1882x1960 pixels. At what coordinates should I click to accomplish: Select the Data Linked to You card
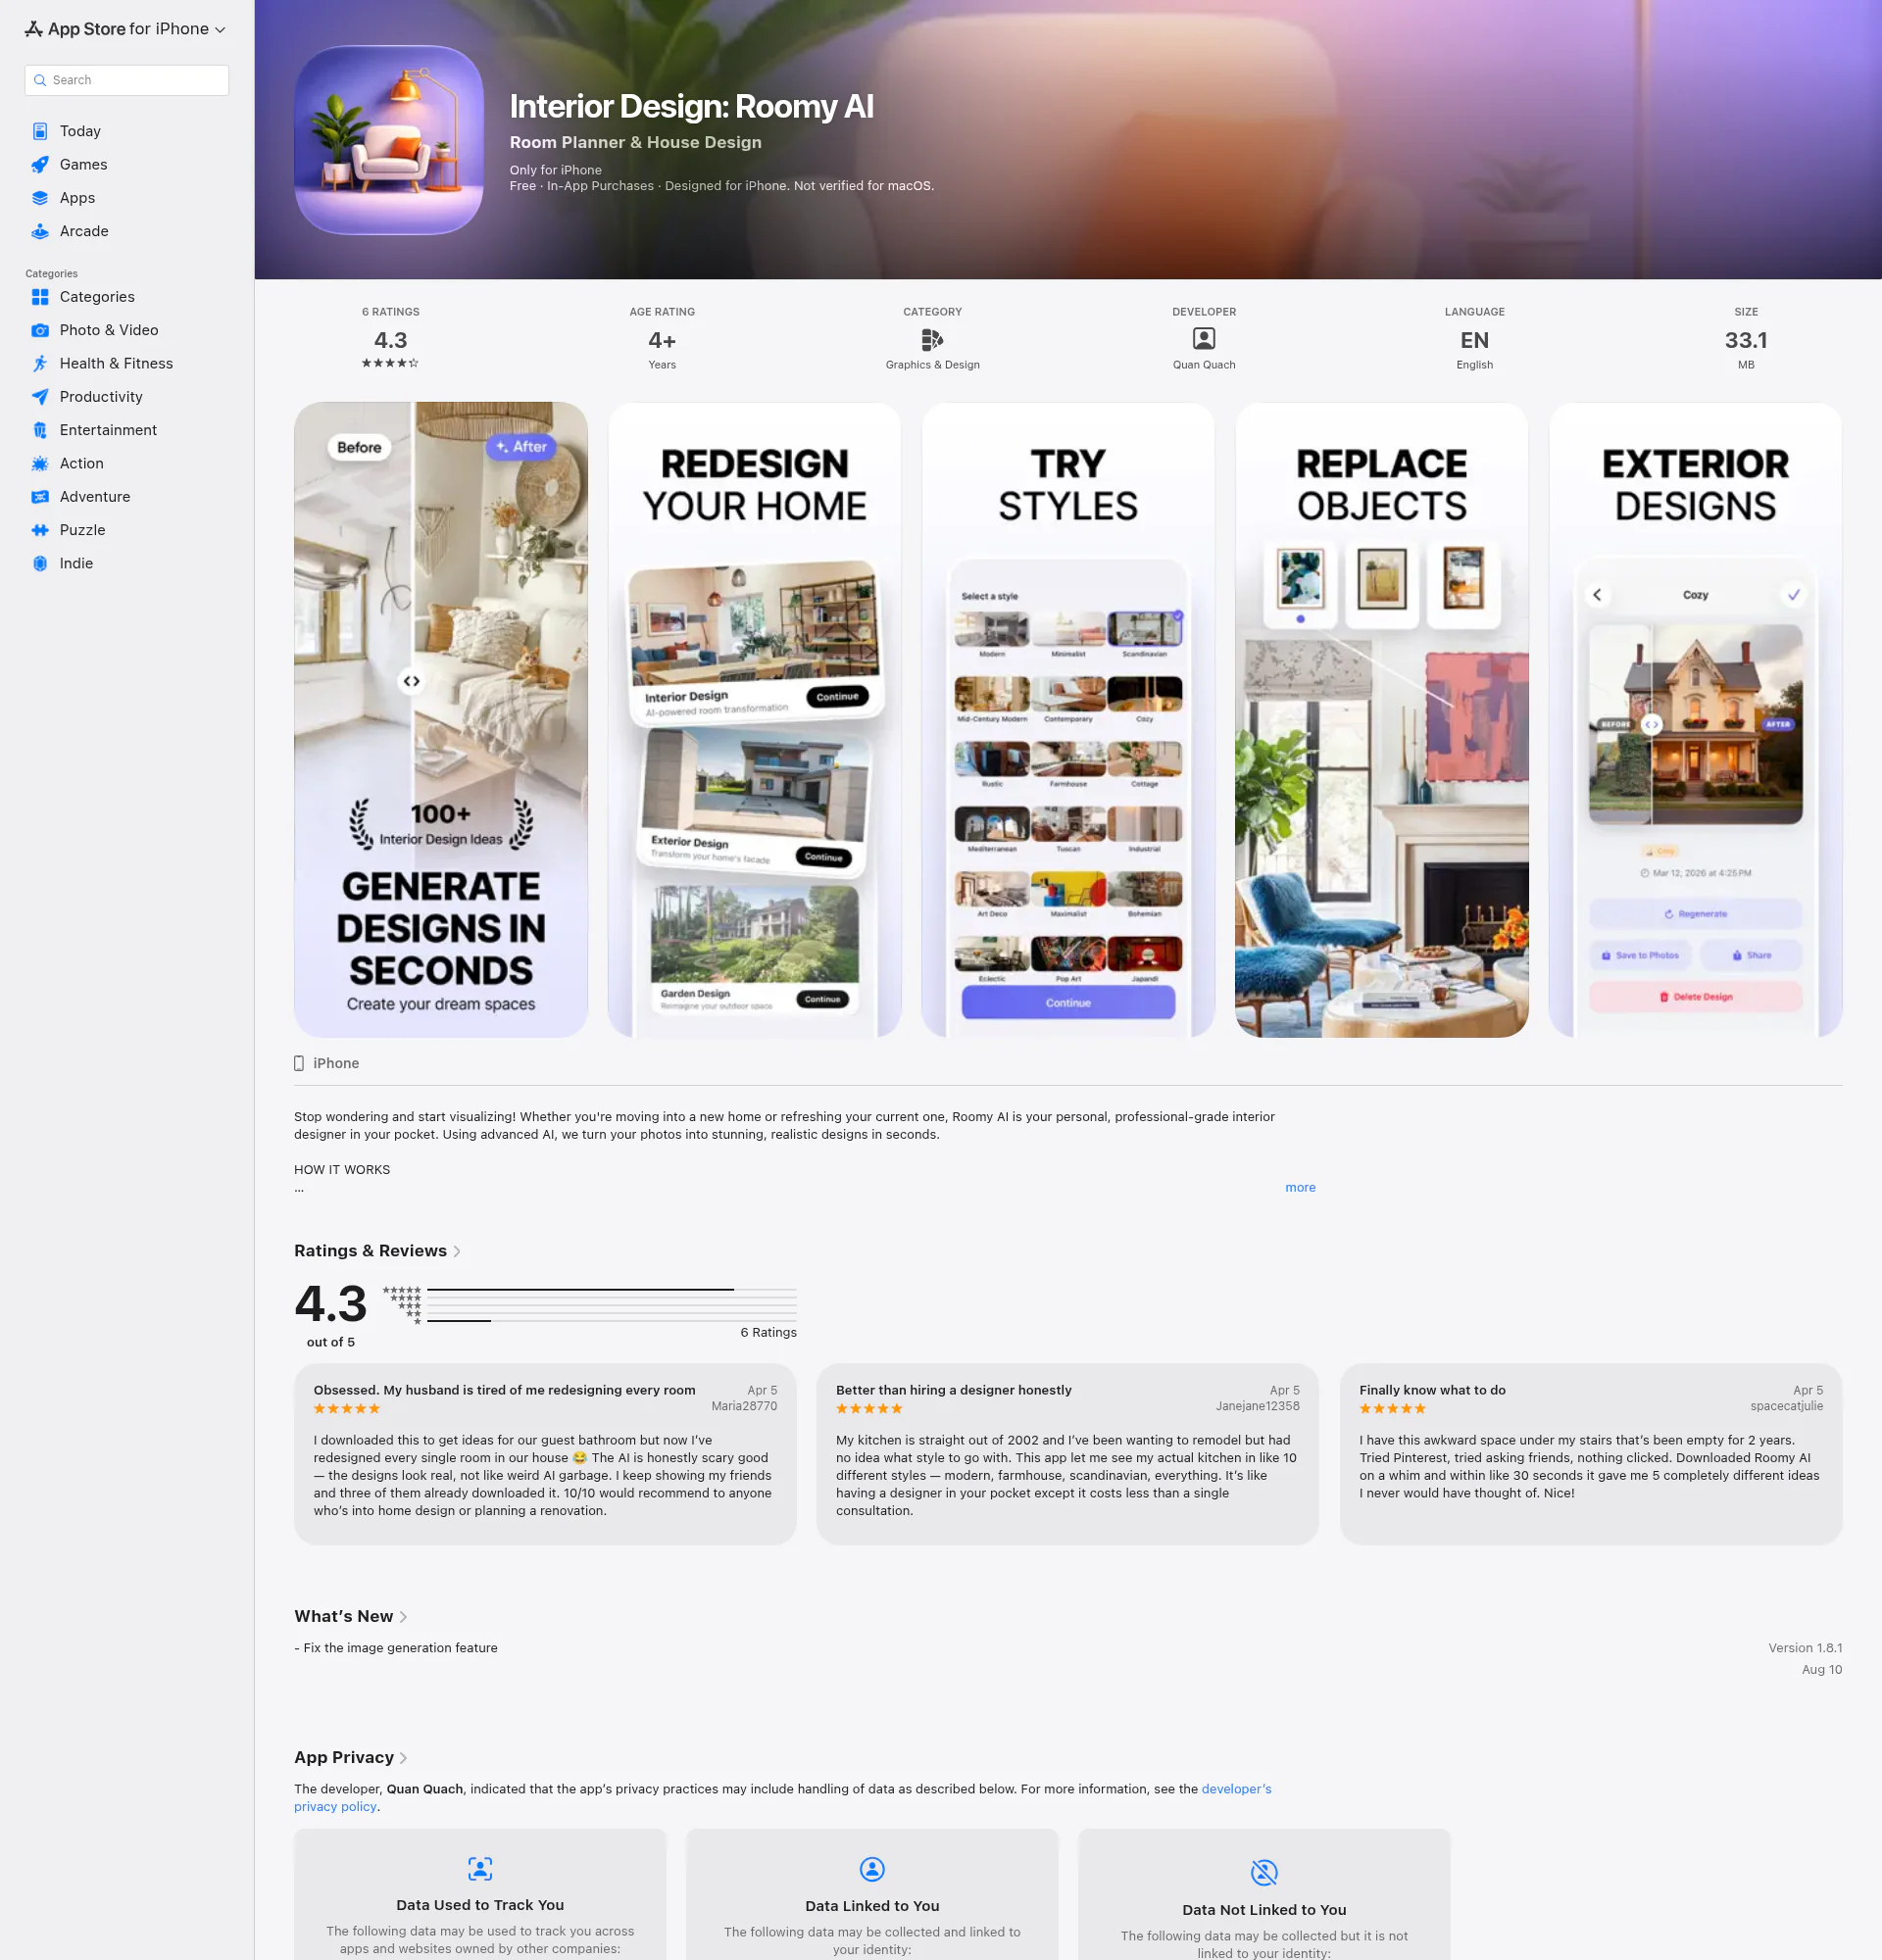coord(872,1895)
